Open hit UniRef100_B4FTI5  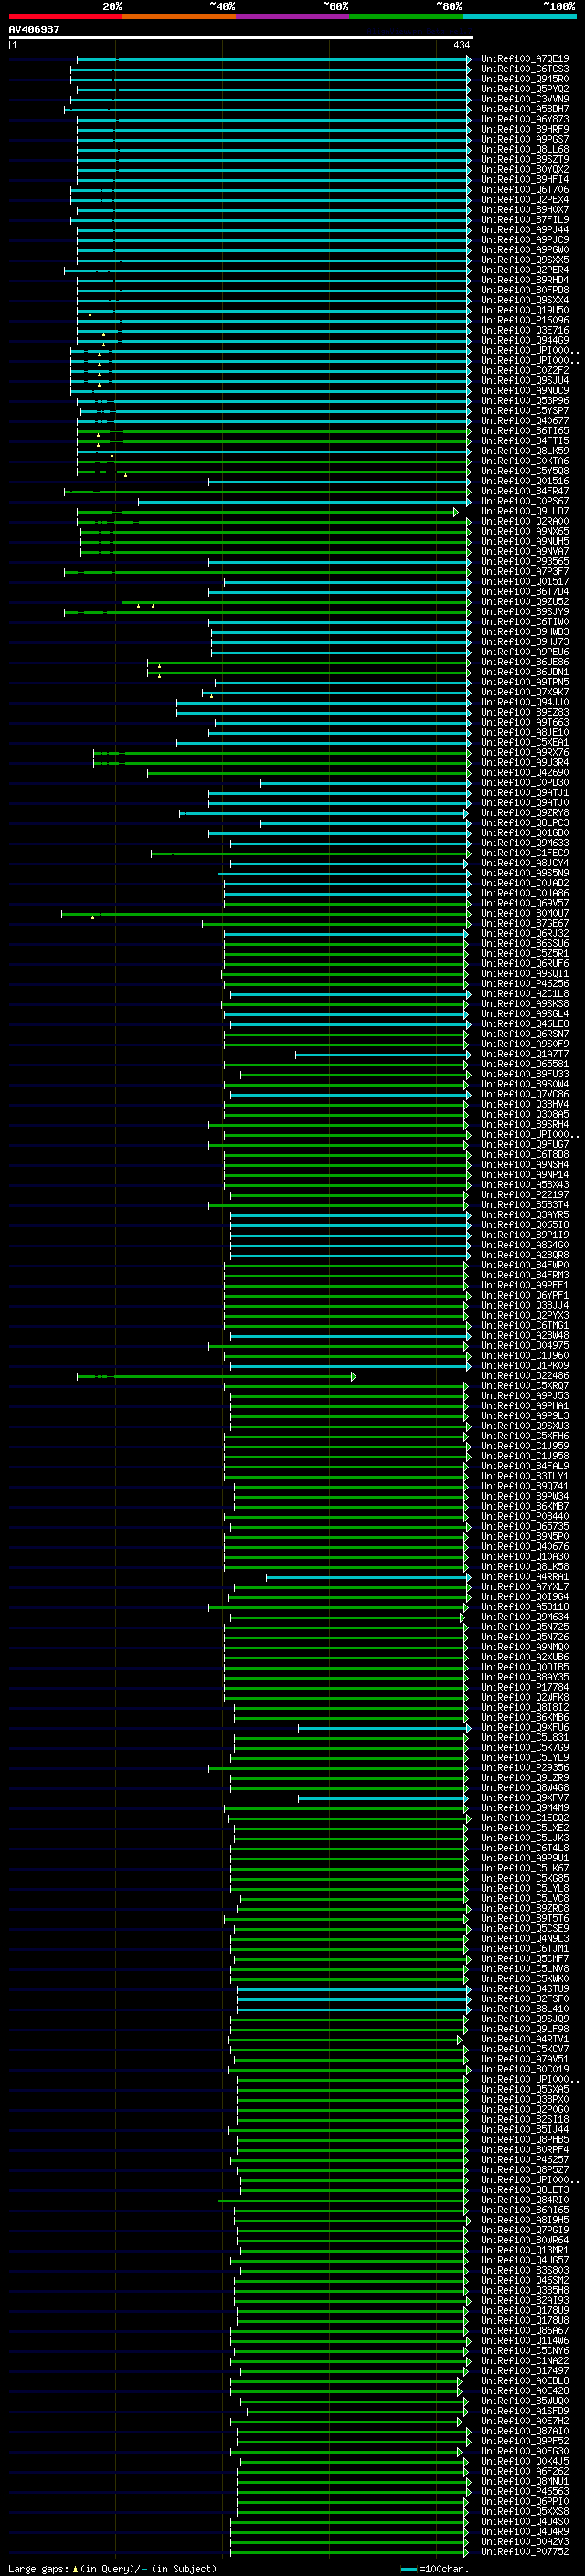pyautogui.click(x=524, y=441)
